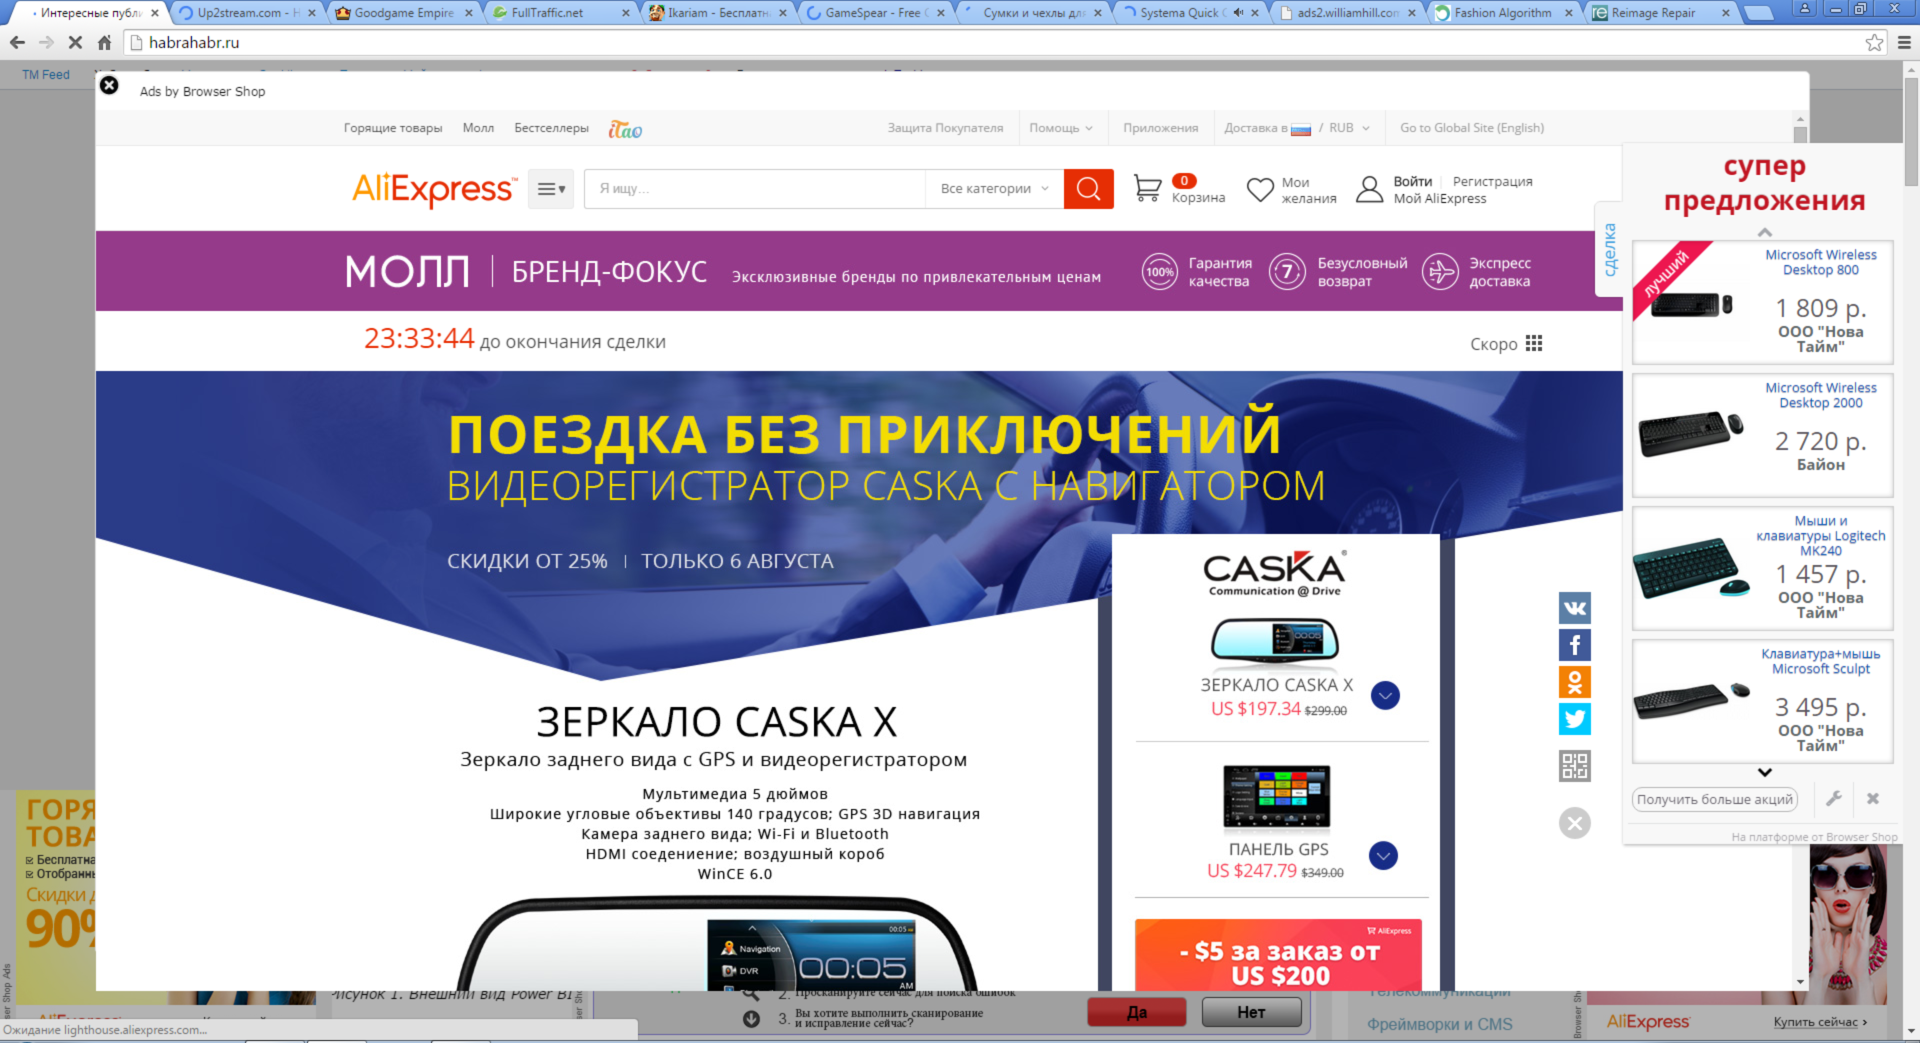Expand the 'Панель GPS' product arrow
Screen dimensions: 1920x1043
click(1383, 855)
